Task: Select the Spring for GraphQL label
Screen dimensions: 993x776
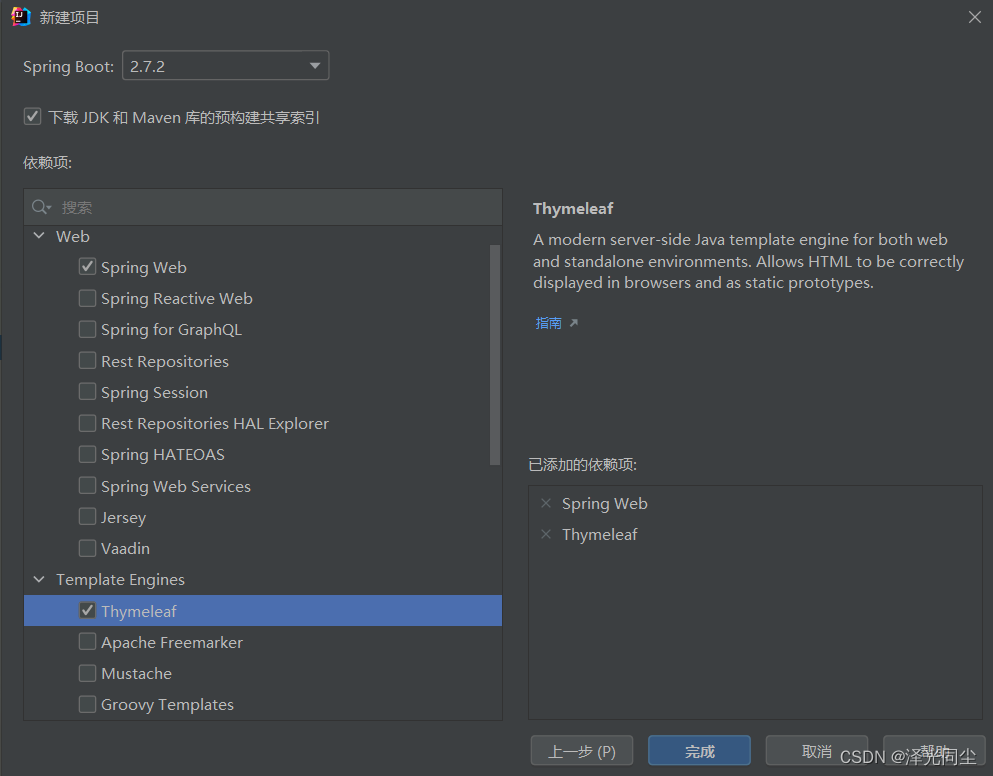Action: click(172, 329)
